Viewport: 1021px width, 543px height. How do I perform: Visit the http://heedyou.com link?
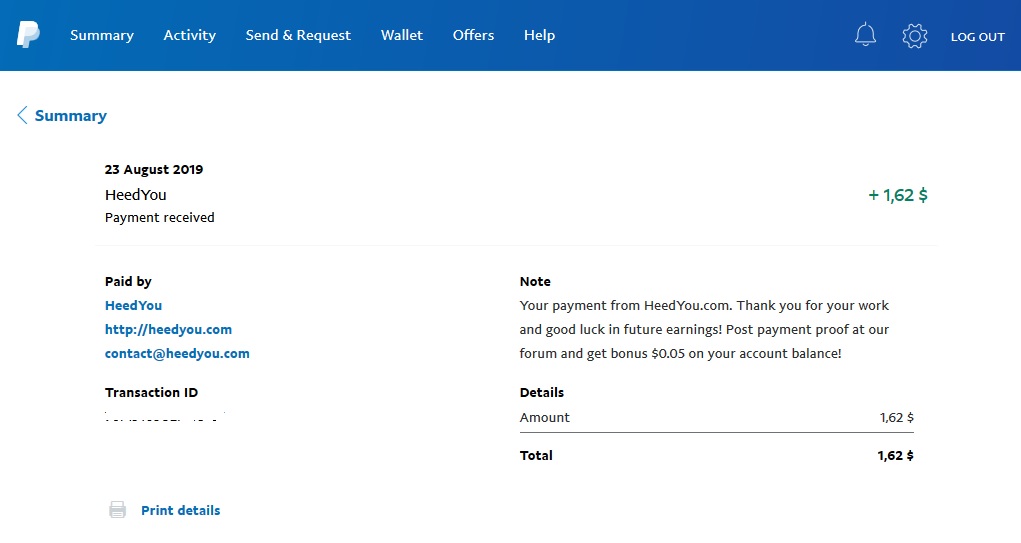click(x=168, y=329)
